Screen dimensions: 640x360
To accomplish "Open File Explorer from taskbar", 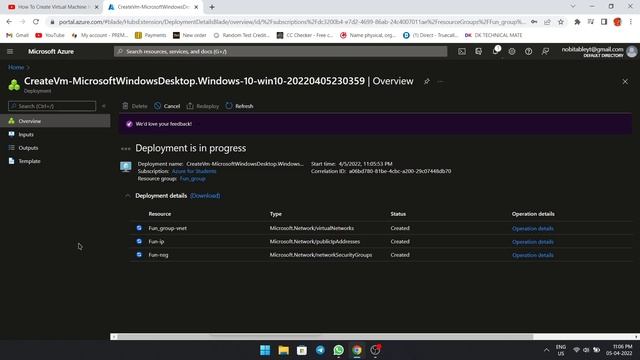I will point(284,350).
